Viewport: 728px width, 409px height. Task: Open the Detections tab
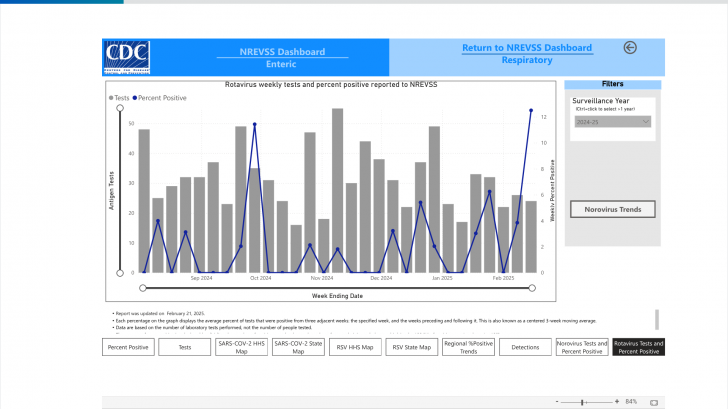pyautogui.click(x=525, y=347)
